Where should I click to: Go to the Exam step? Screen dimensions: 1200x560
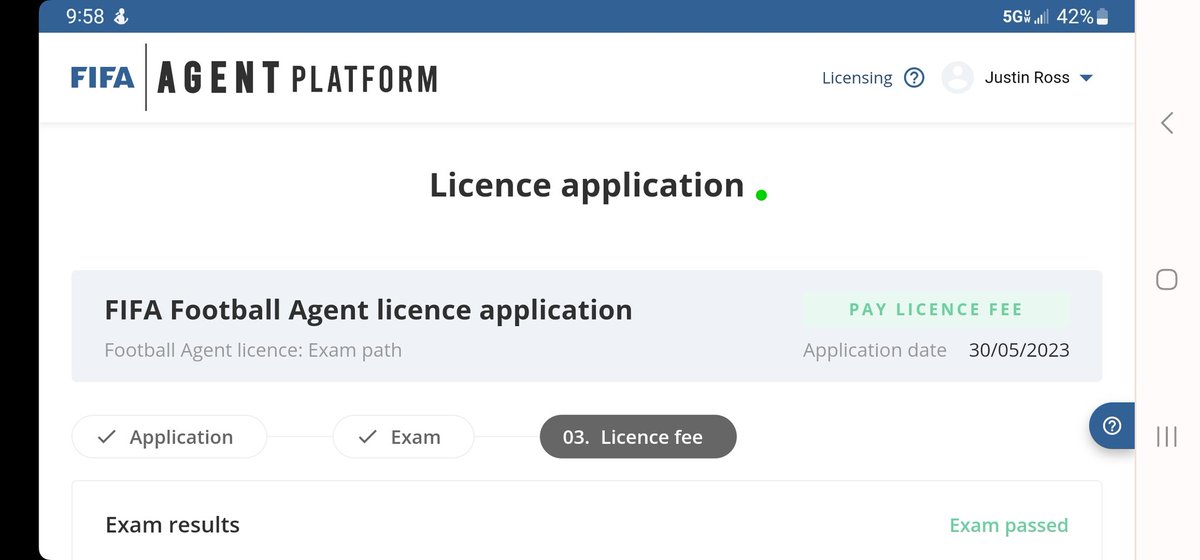click(403, 437)
